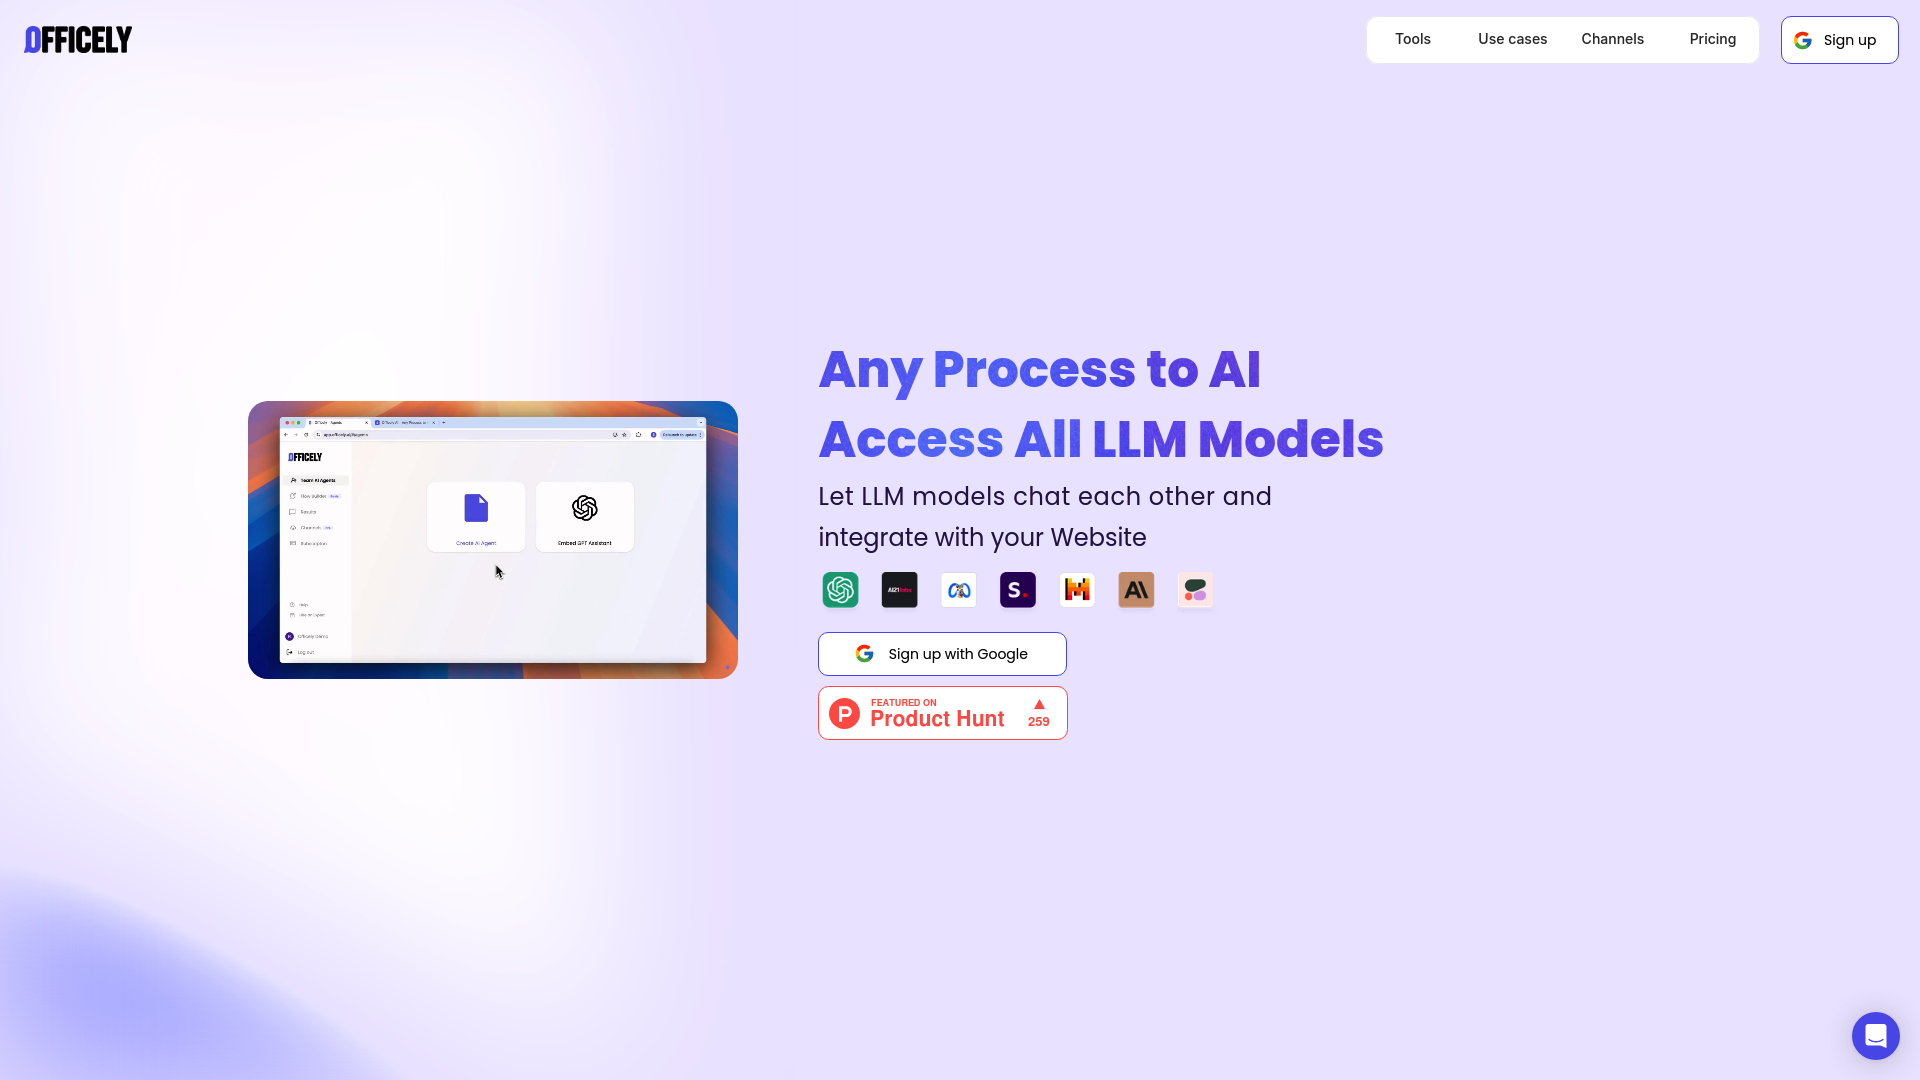
Task: Click the Tools navigation menu item
Action: coord(1412,40)
